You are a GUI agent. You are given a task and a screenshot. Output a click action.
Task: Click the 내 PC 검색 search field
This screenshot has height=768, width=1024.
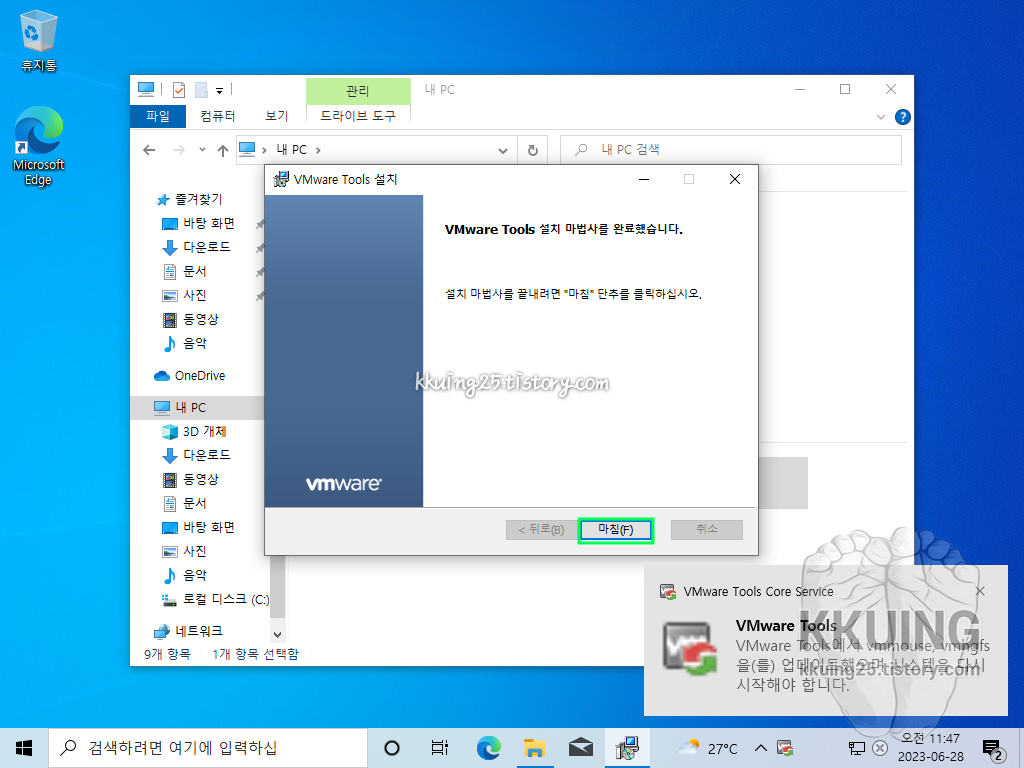click(731, 150)
